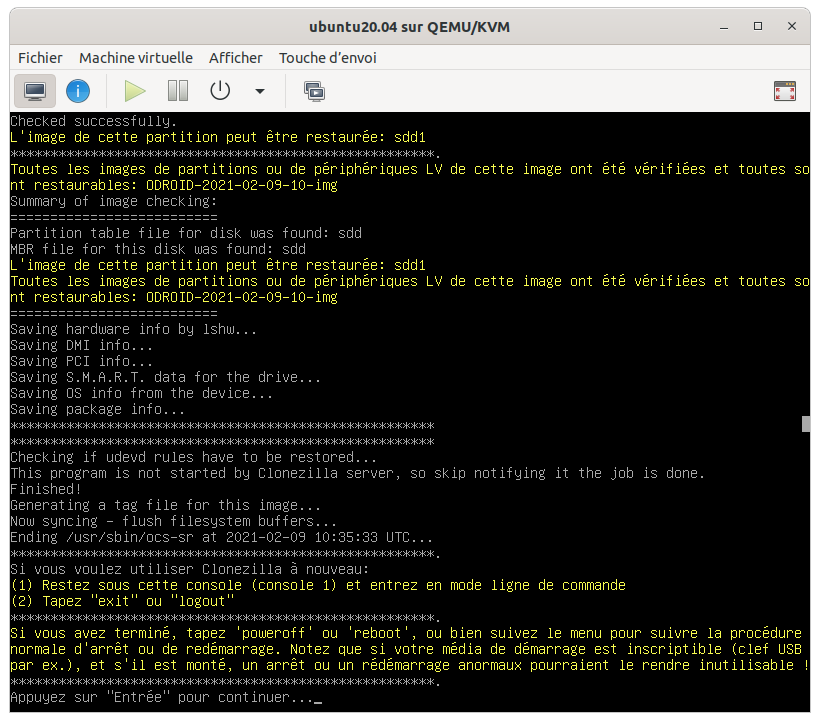The width and height of the screenshot is (820, 722).
Task: Open the Touche d'envoi menu
Action: click(x=328, y=58)
